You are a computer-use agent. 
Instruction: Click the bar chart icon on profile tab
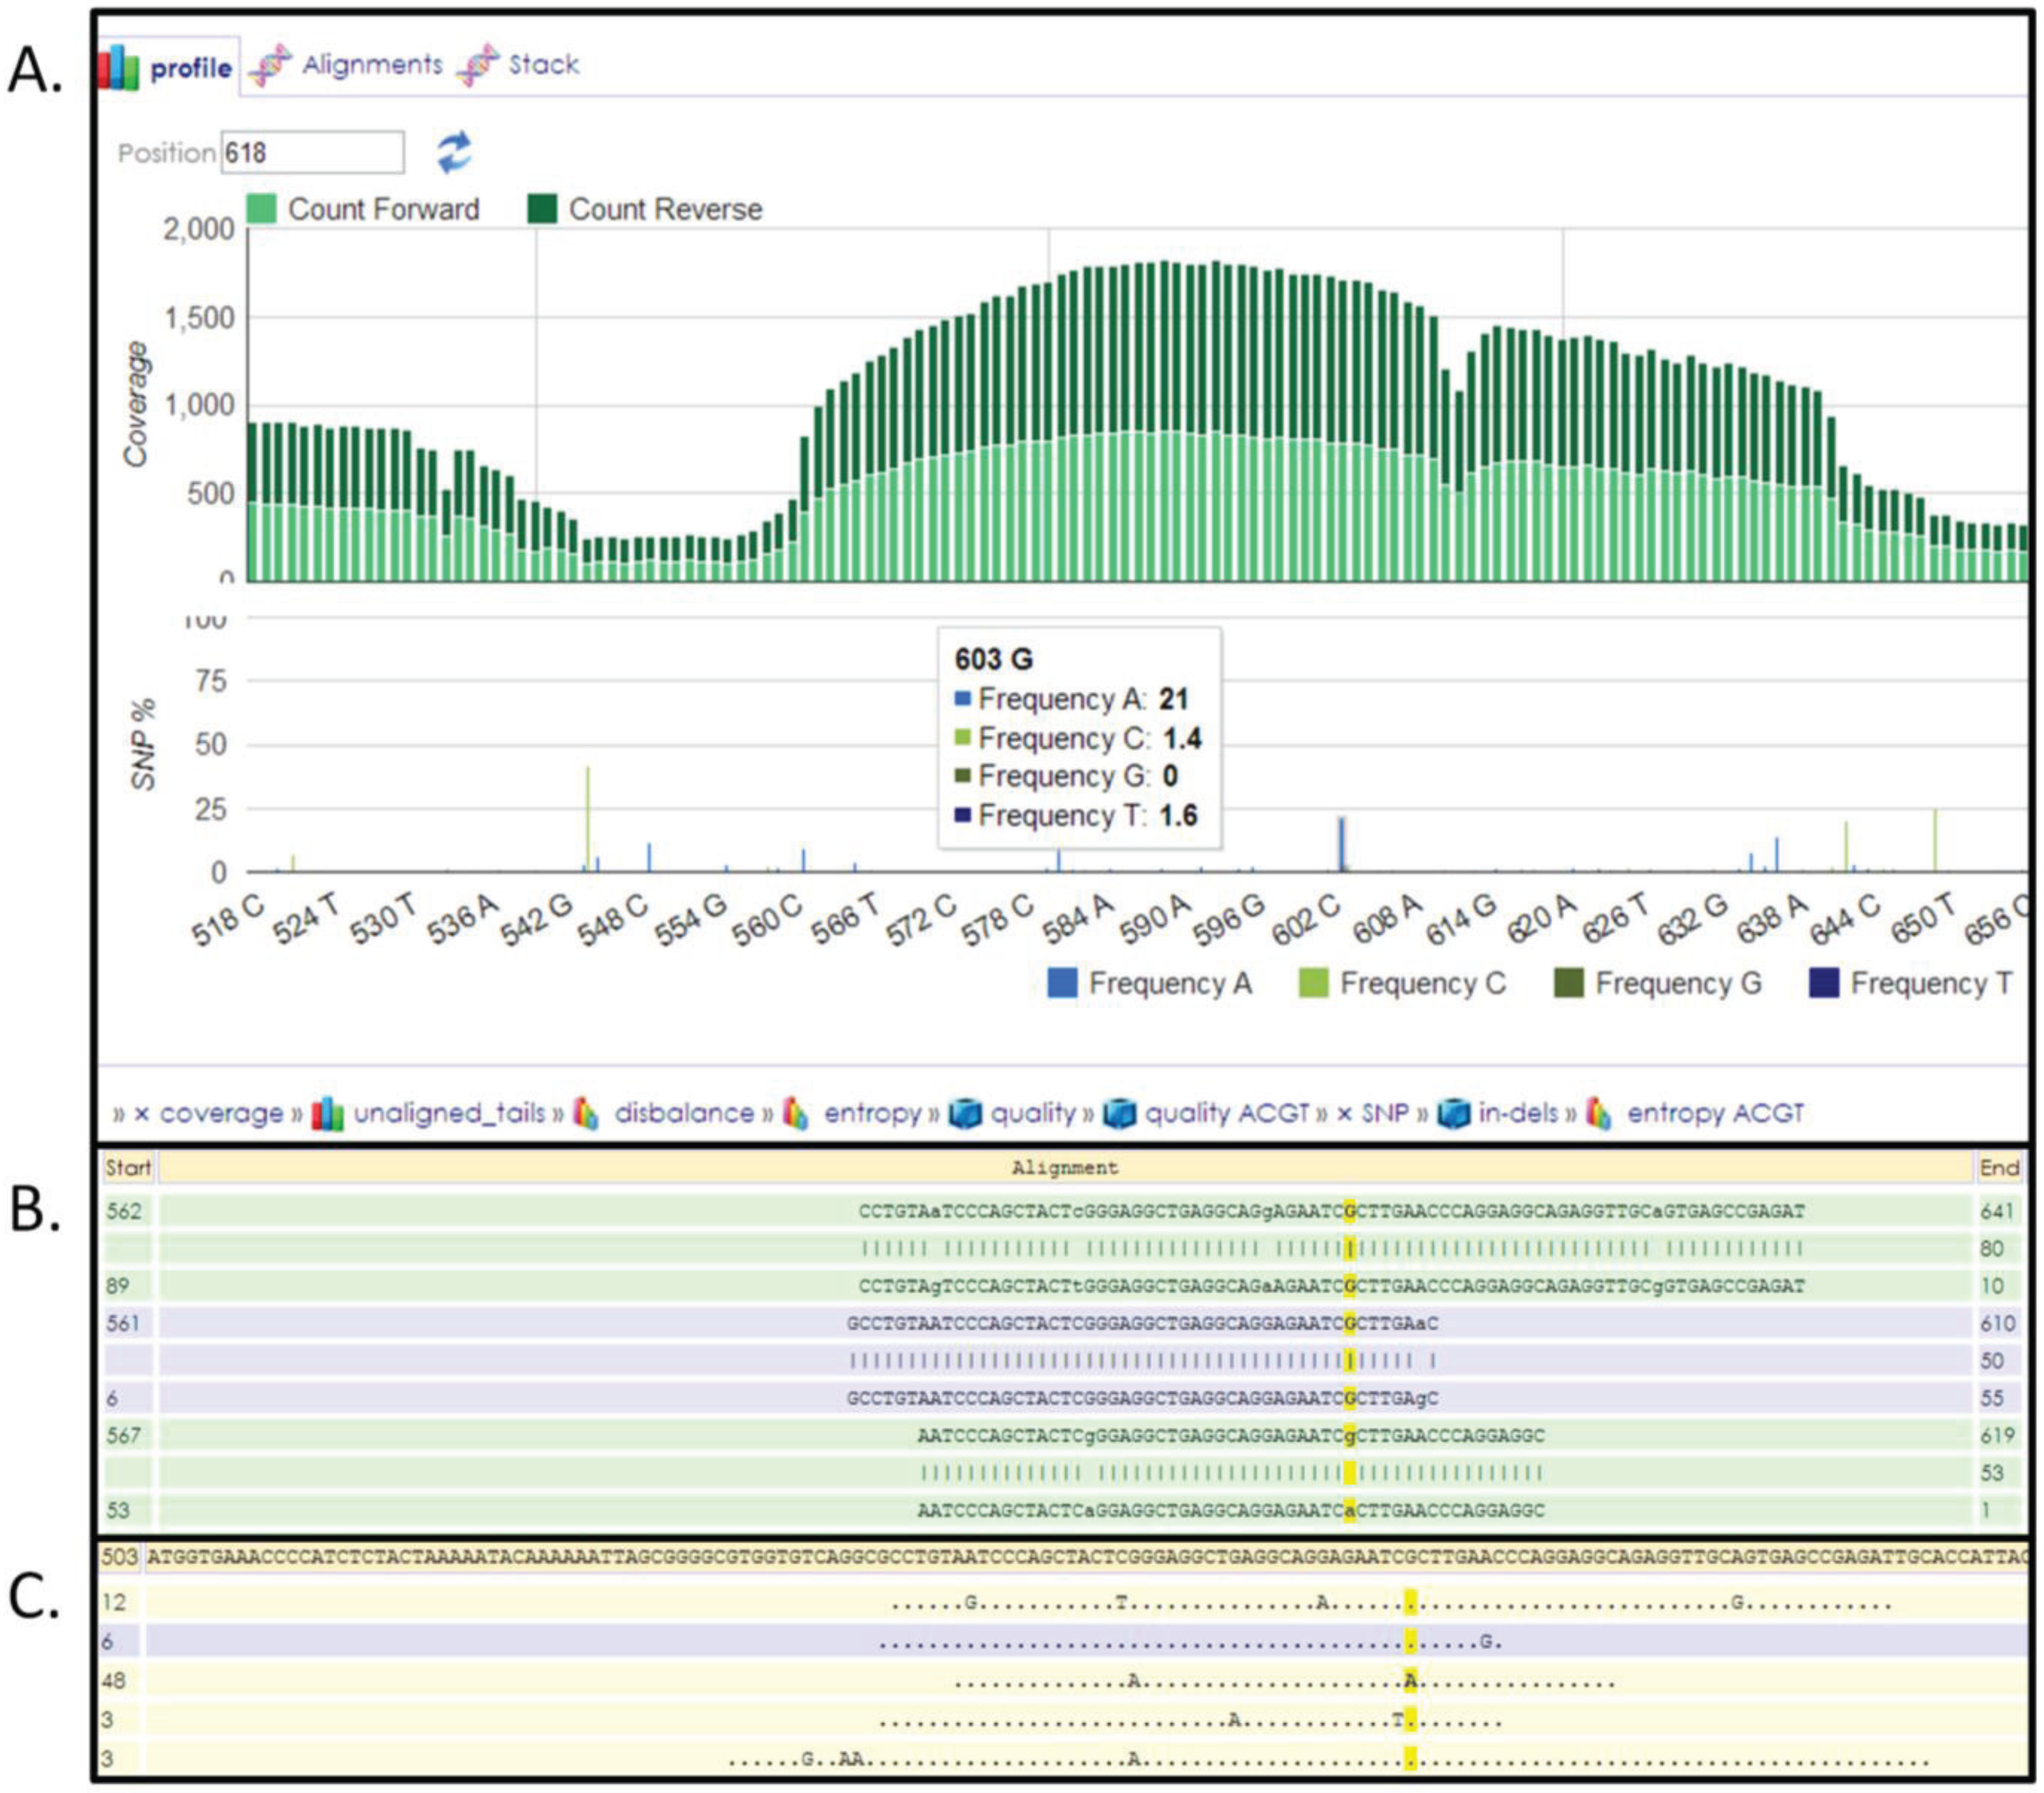[119, 67]
